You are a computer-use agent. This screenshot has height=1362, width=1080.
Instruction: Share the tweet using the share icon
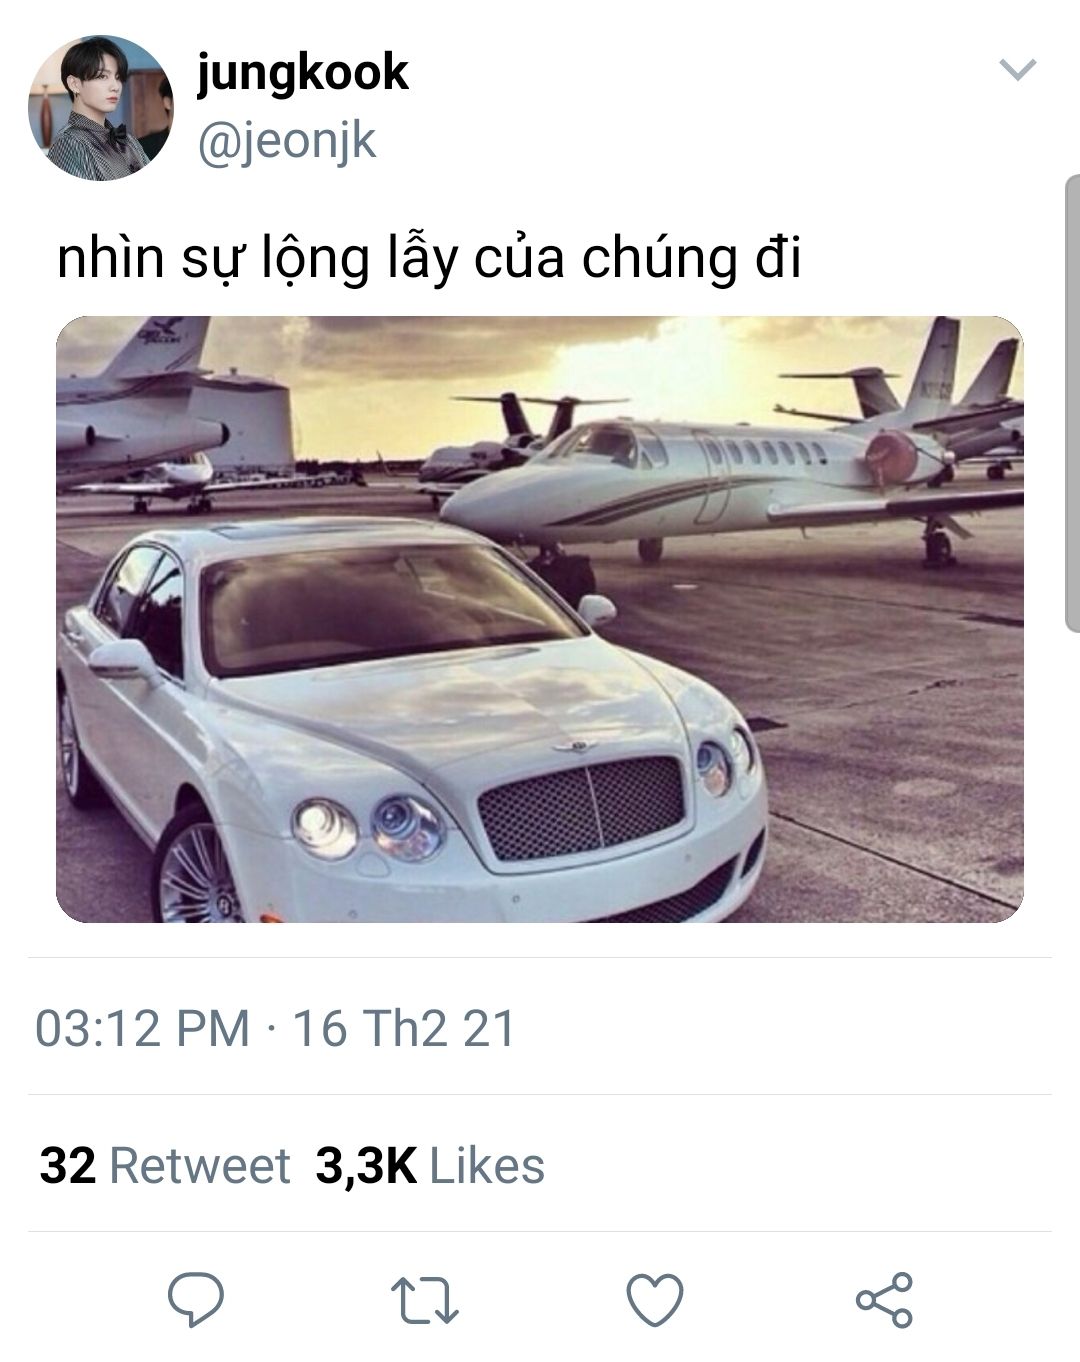(884, 1300)
